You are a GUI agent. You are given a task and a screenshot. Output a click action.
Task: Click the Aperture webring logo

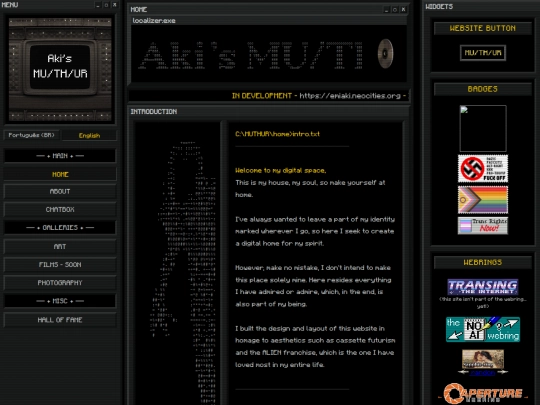pyautogui.click(x=483, y=393)
